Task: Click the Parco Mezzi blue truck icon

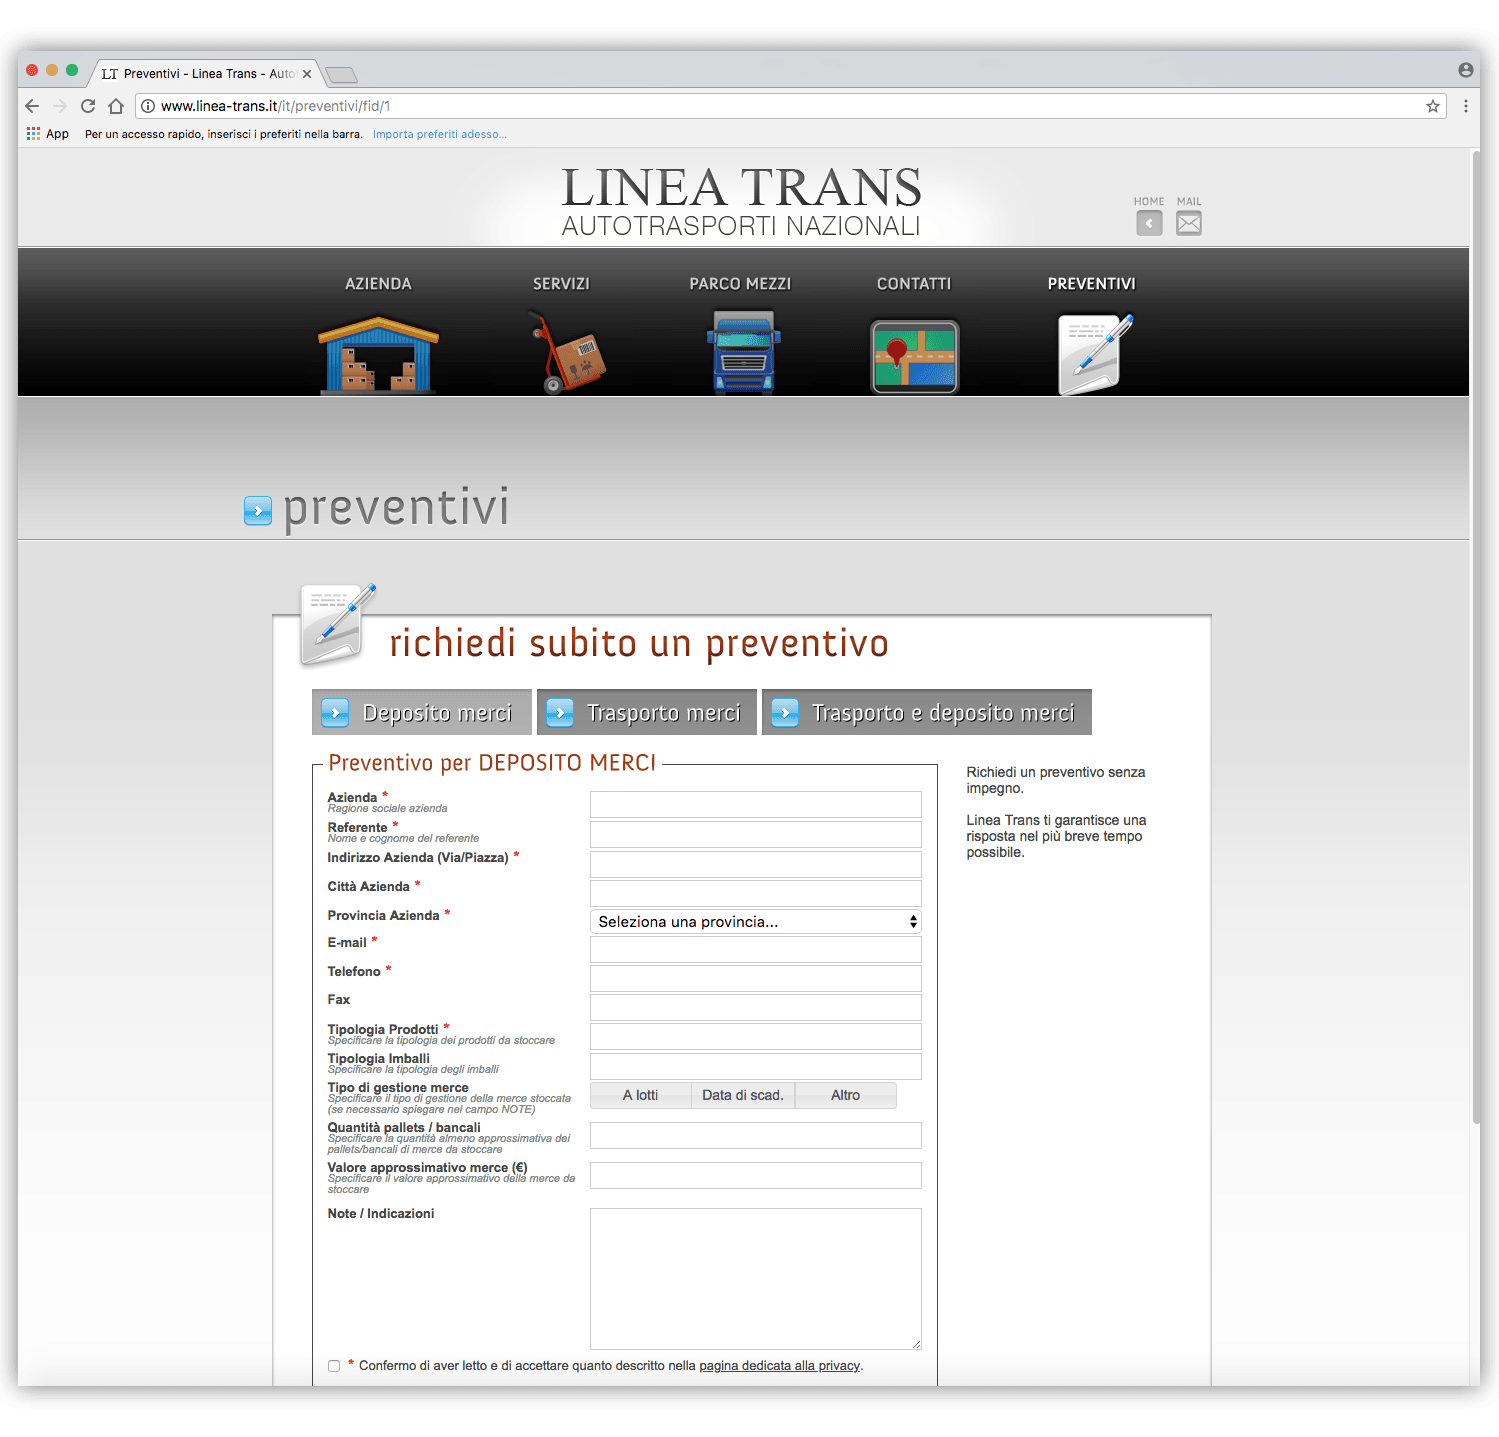Action: (x=743, y=352)
